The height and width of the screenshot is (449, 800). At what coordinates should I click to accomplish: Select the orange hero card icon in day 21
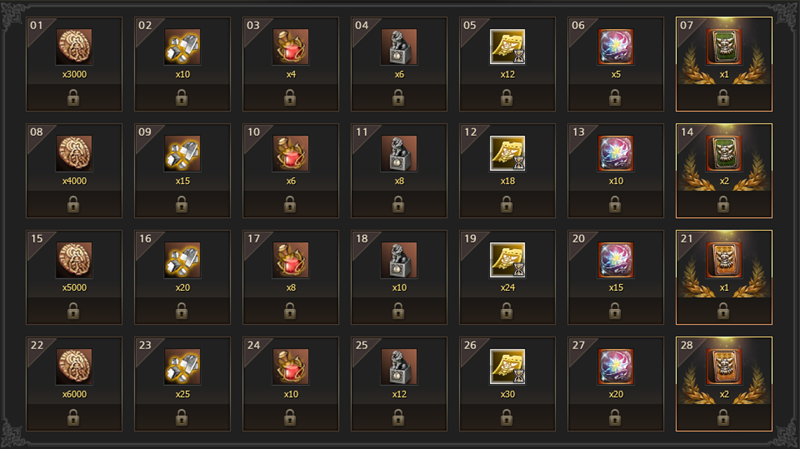724,260
